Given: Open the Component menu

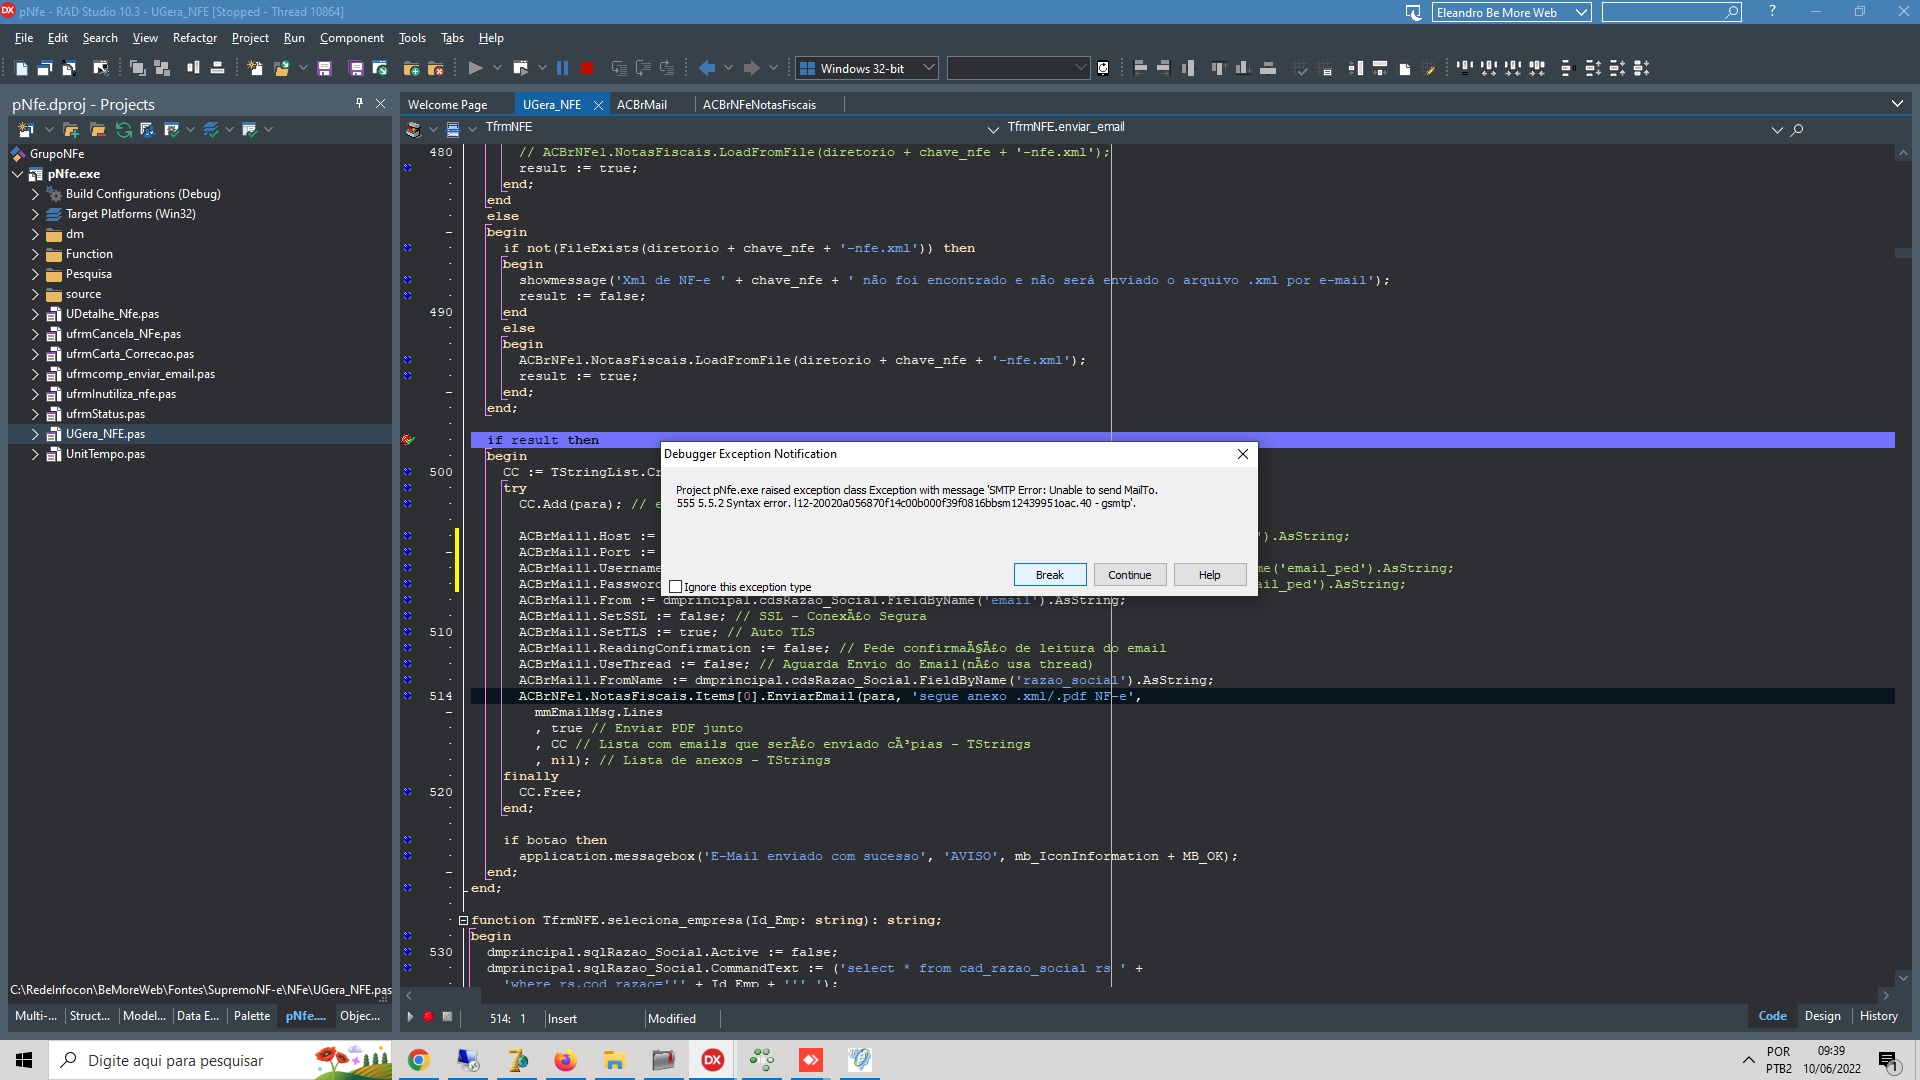Looking at the screenshot, I should (352, 38).
